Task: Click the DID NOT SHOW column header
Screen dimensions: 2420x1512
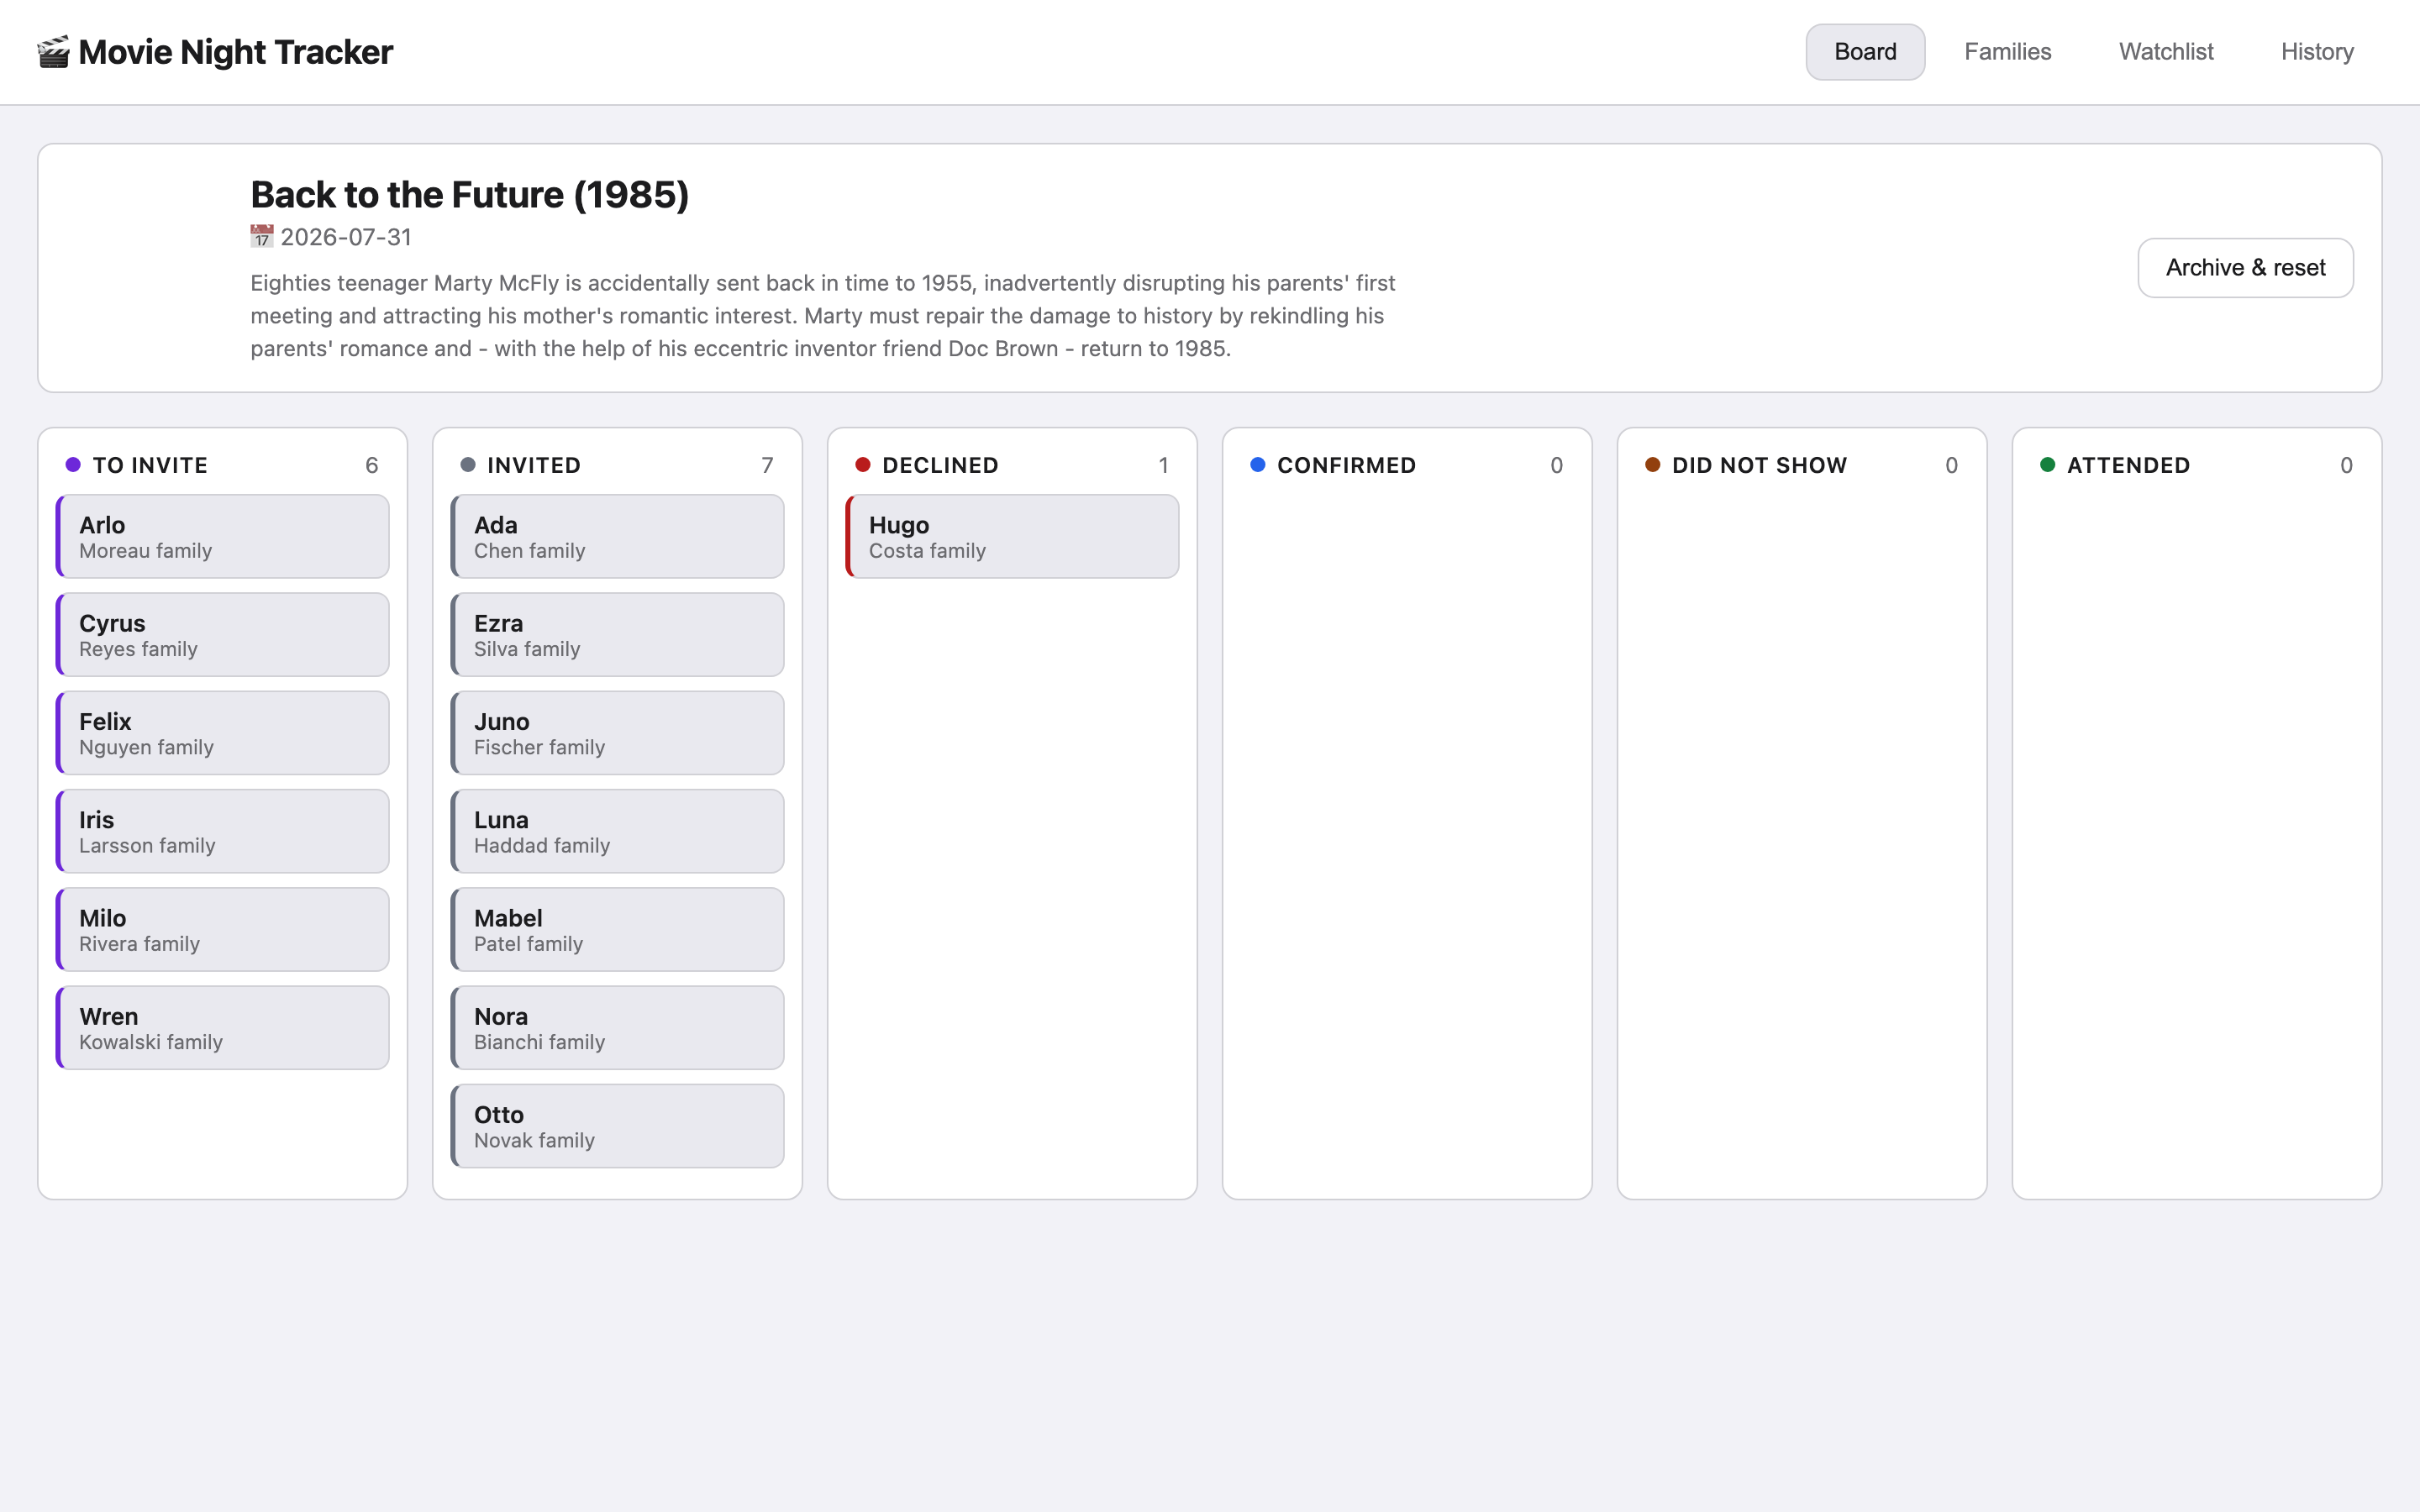Action: tap(1759, 465)
